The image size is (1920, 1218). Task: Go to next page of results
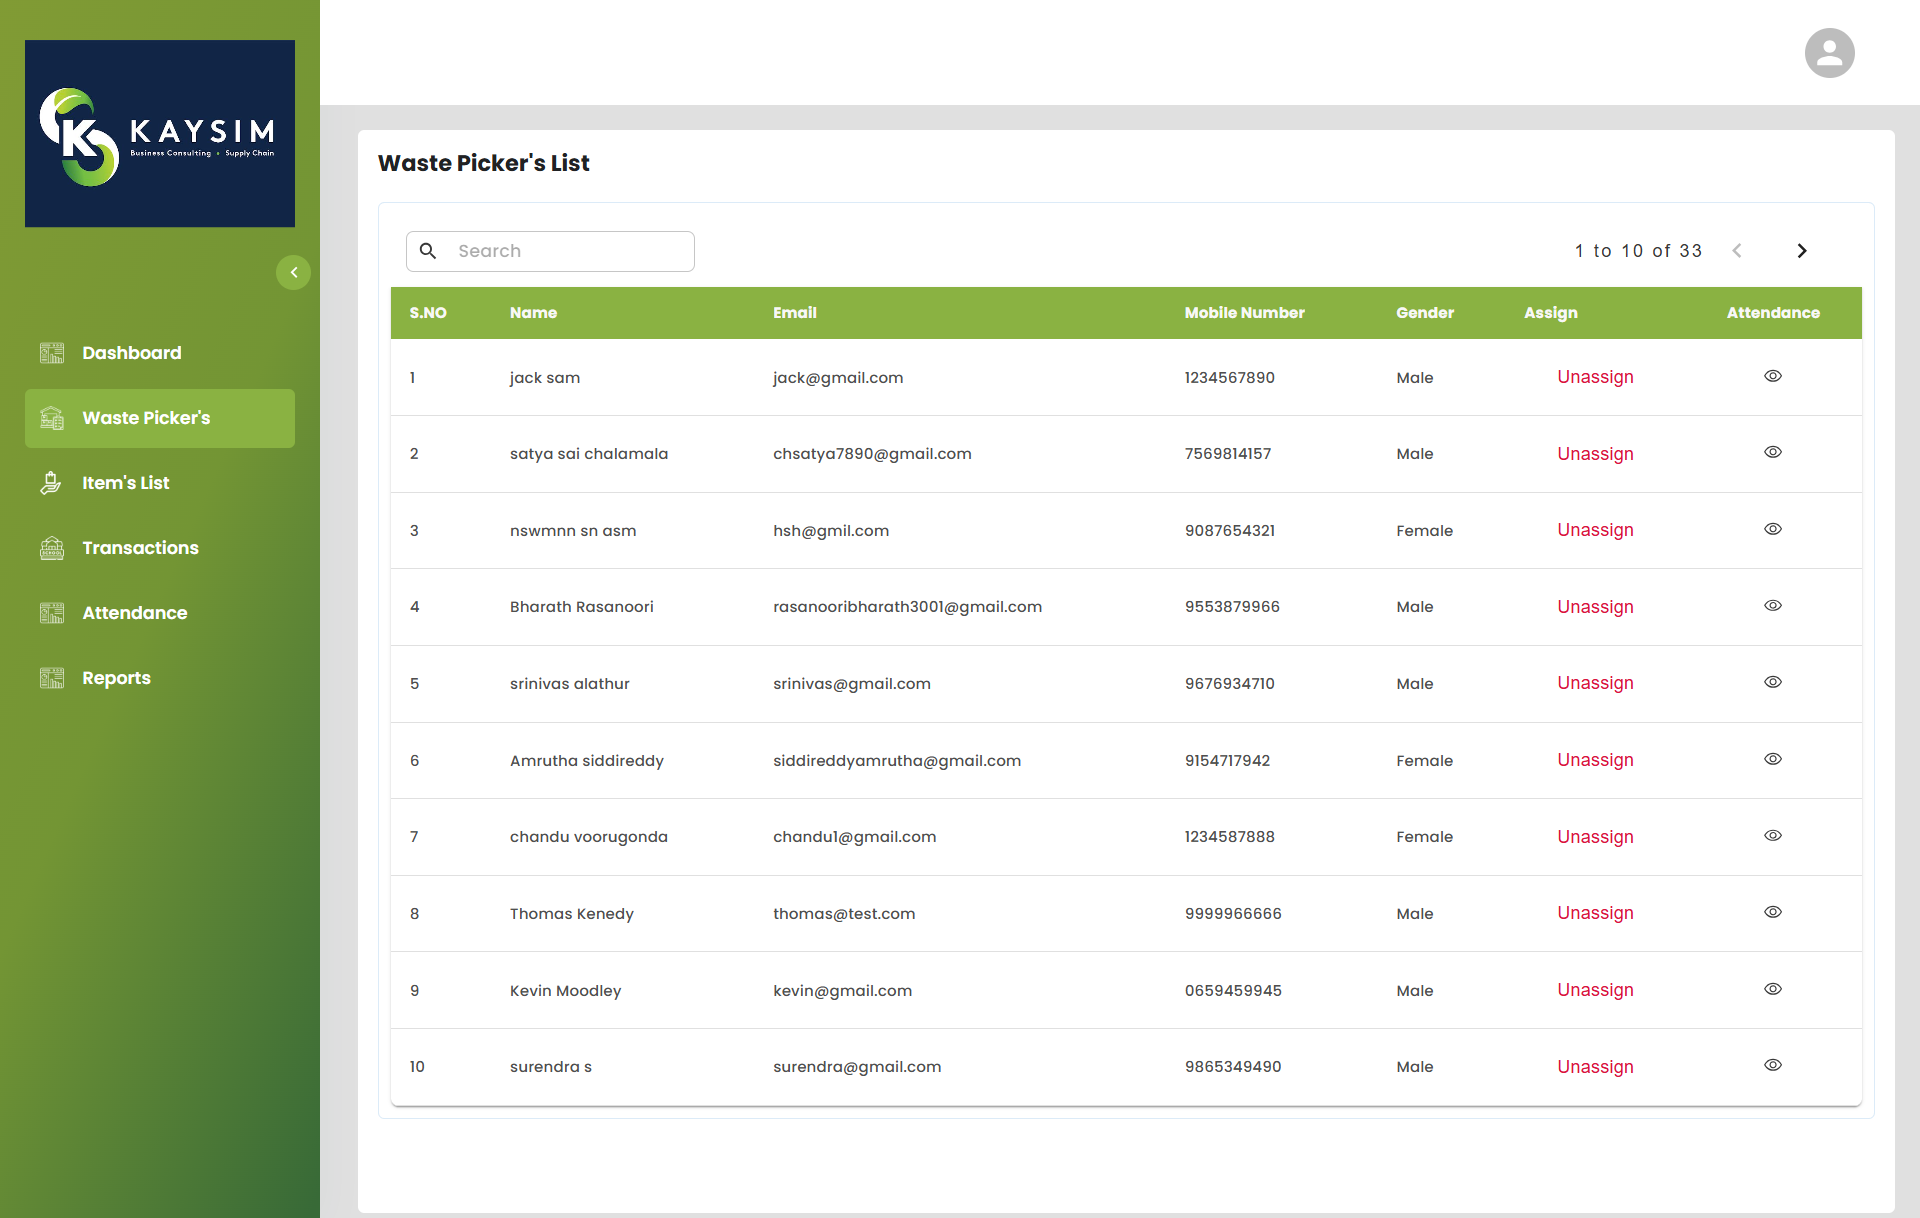point(1801,251)
